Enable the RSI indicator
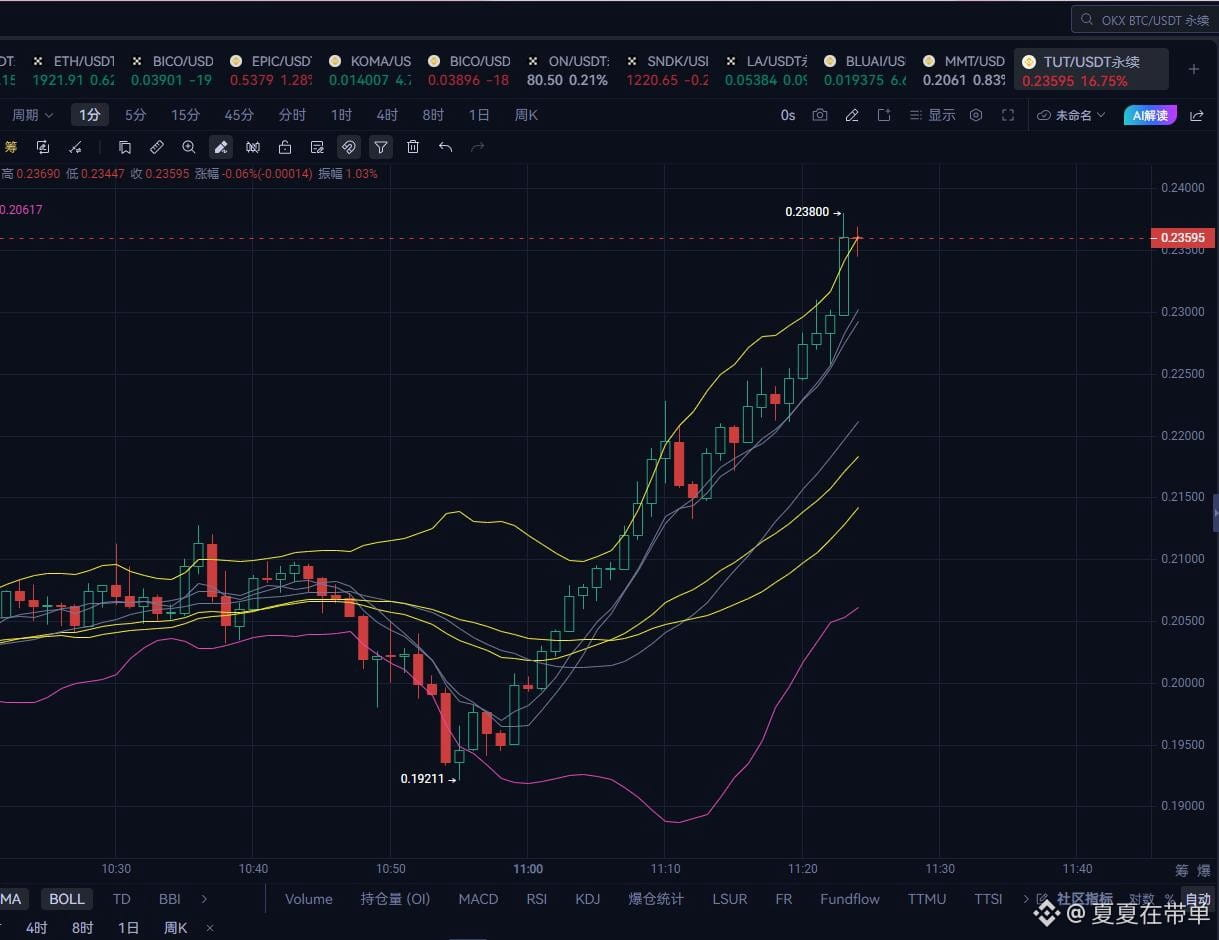Image resolution: width=1219 pixels, height=940 pixels. [x=536, y=899]
